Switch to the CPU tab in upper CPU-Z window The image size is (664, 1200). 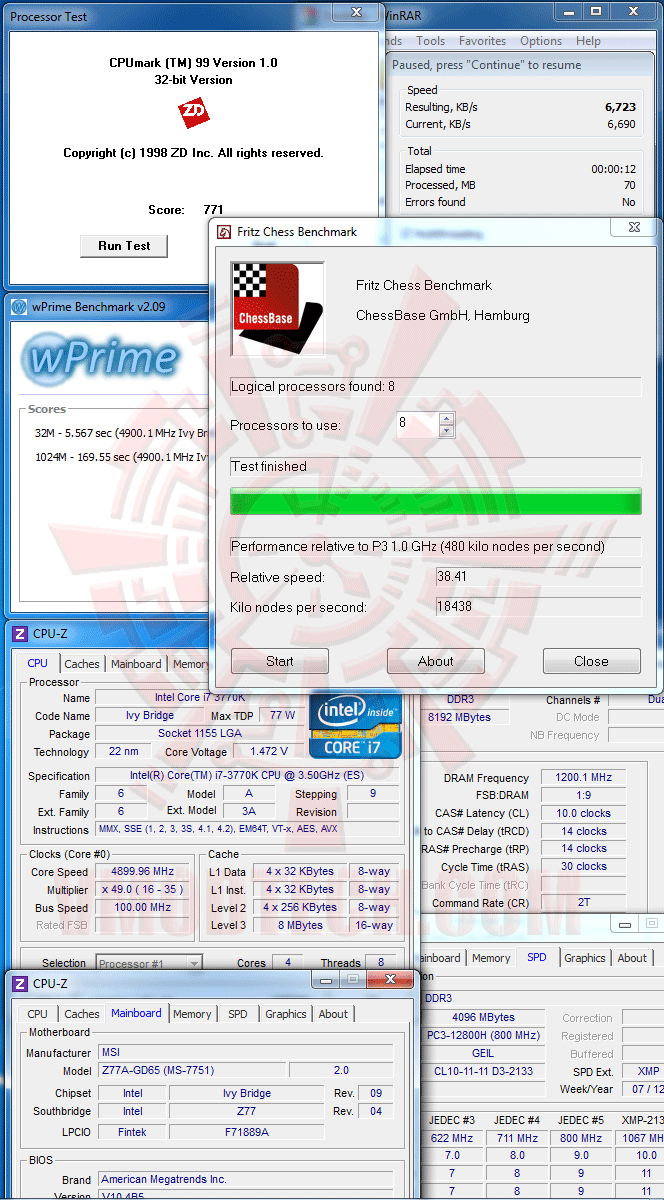pyautogui.click(x=38, y=663)
